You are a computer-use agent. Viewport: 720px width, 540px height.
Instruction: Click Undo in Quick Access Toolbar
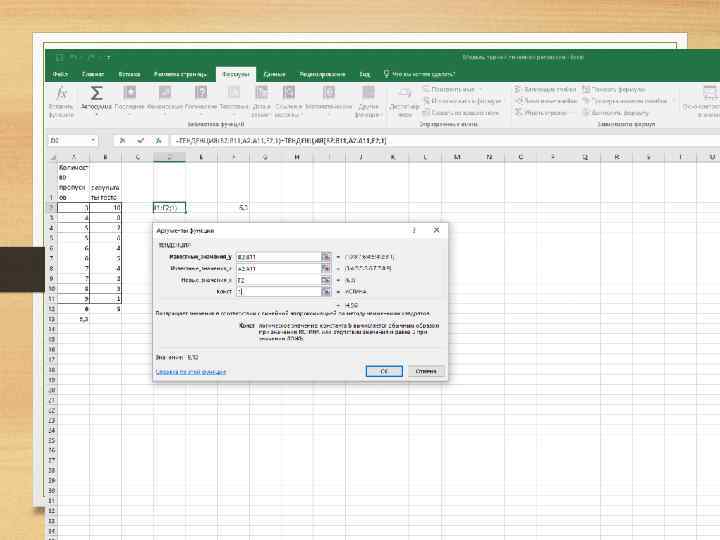(x=74, y=58)
